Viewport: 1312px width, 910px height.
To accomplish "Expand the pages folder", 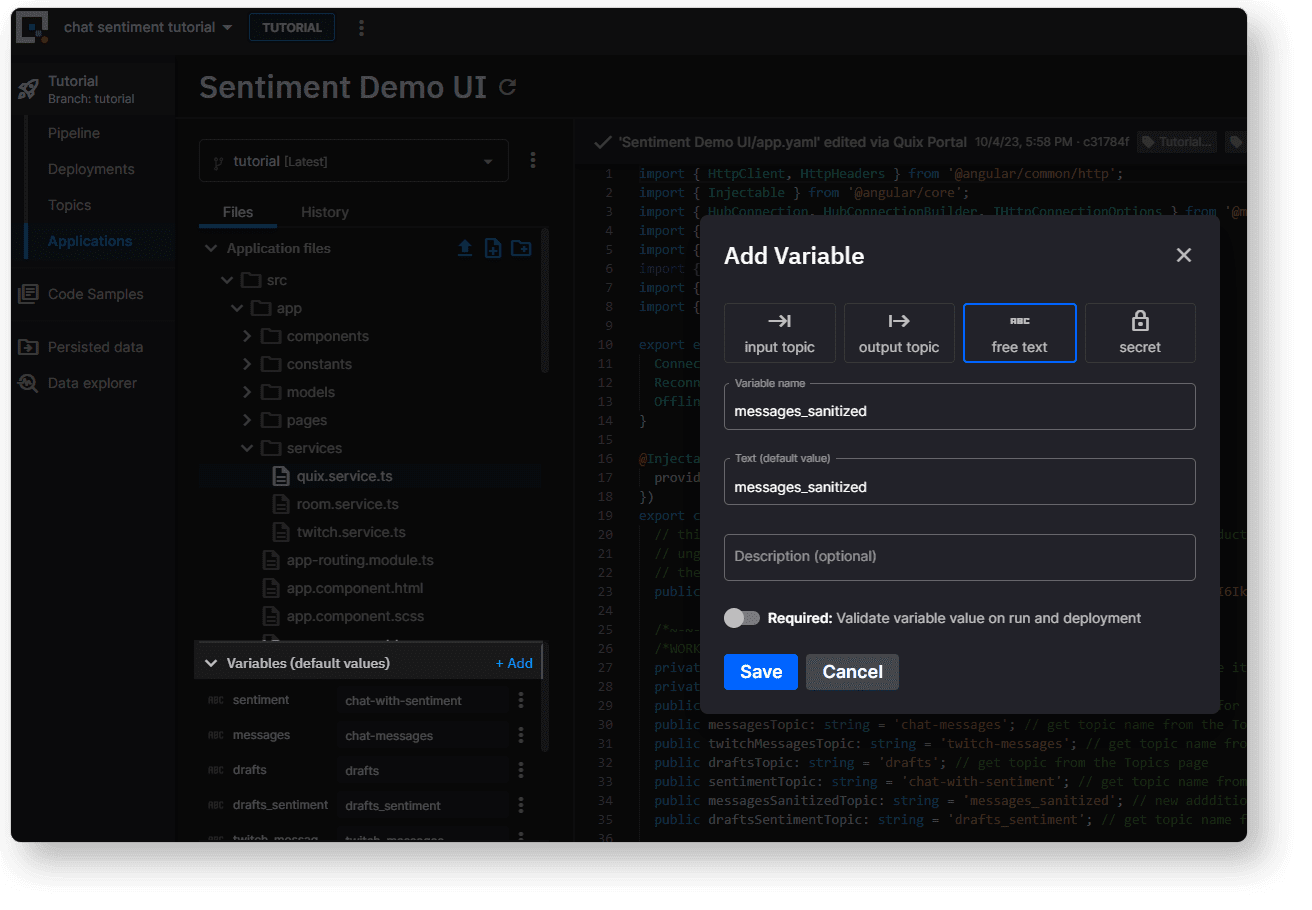I will 247,420.
